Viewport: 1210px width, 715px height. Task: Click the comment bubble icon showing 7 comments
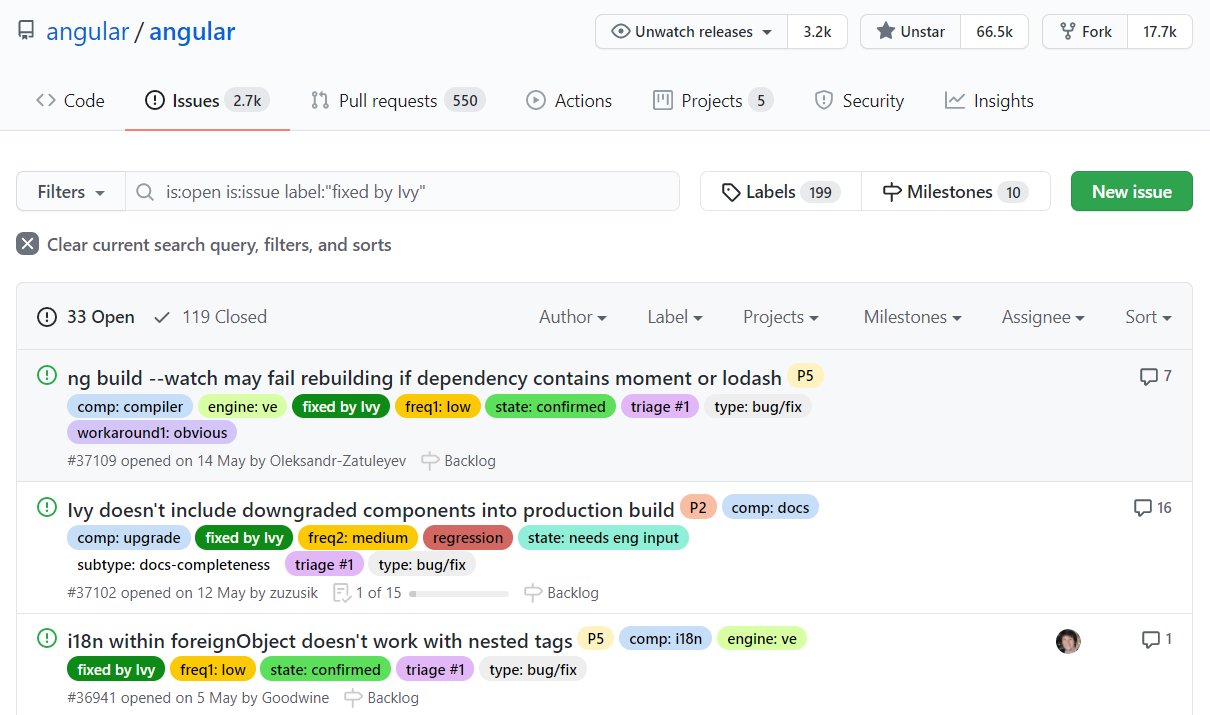(x=1149, y=377)
